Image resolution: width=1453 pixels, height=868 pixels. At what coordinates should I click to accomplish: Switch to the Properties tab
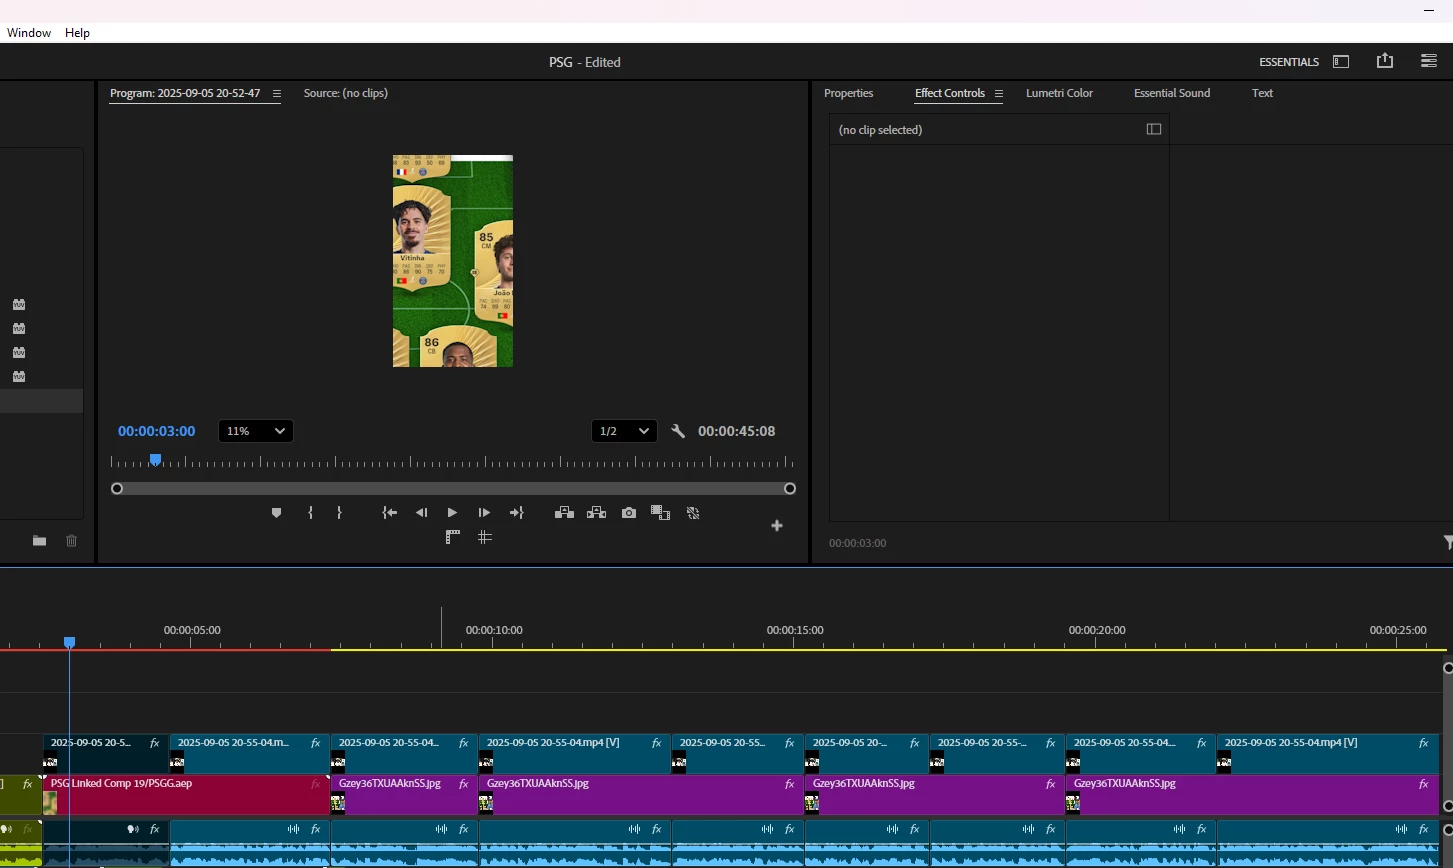[848, 93]
